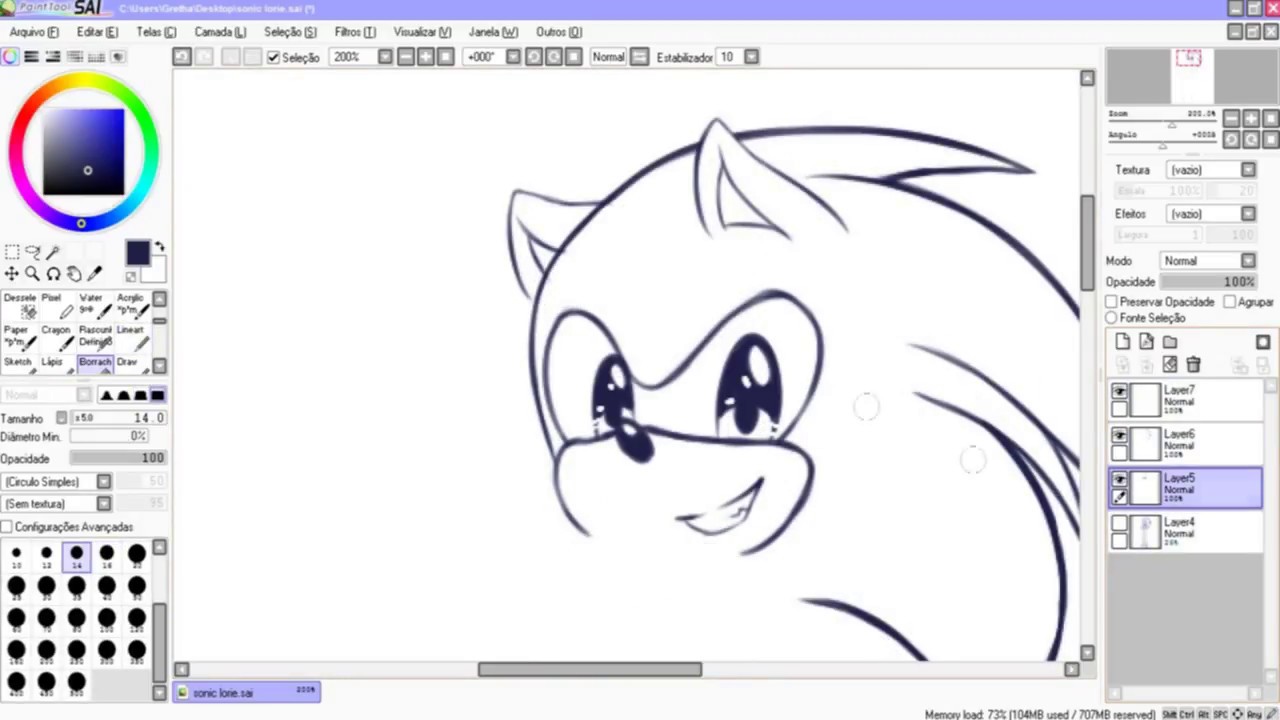Screen dimensions: 1280x720
Task: Select the Move tool
Action: click(x=11, y=274)
